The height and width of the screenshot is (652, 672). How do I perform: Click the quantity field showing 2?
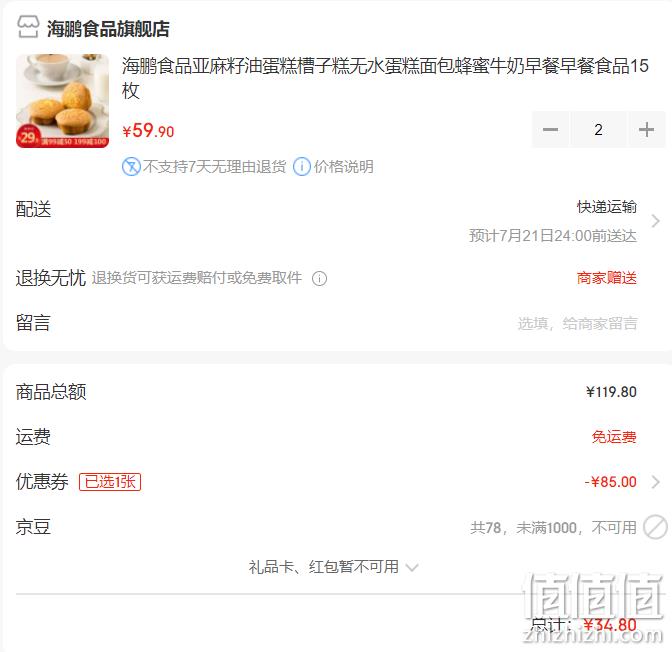[x=598, y=129]
